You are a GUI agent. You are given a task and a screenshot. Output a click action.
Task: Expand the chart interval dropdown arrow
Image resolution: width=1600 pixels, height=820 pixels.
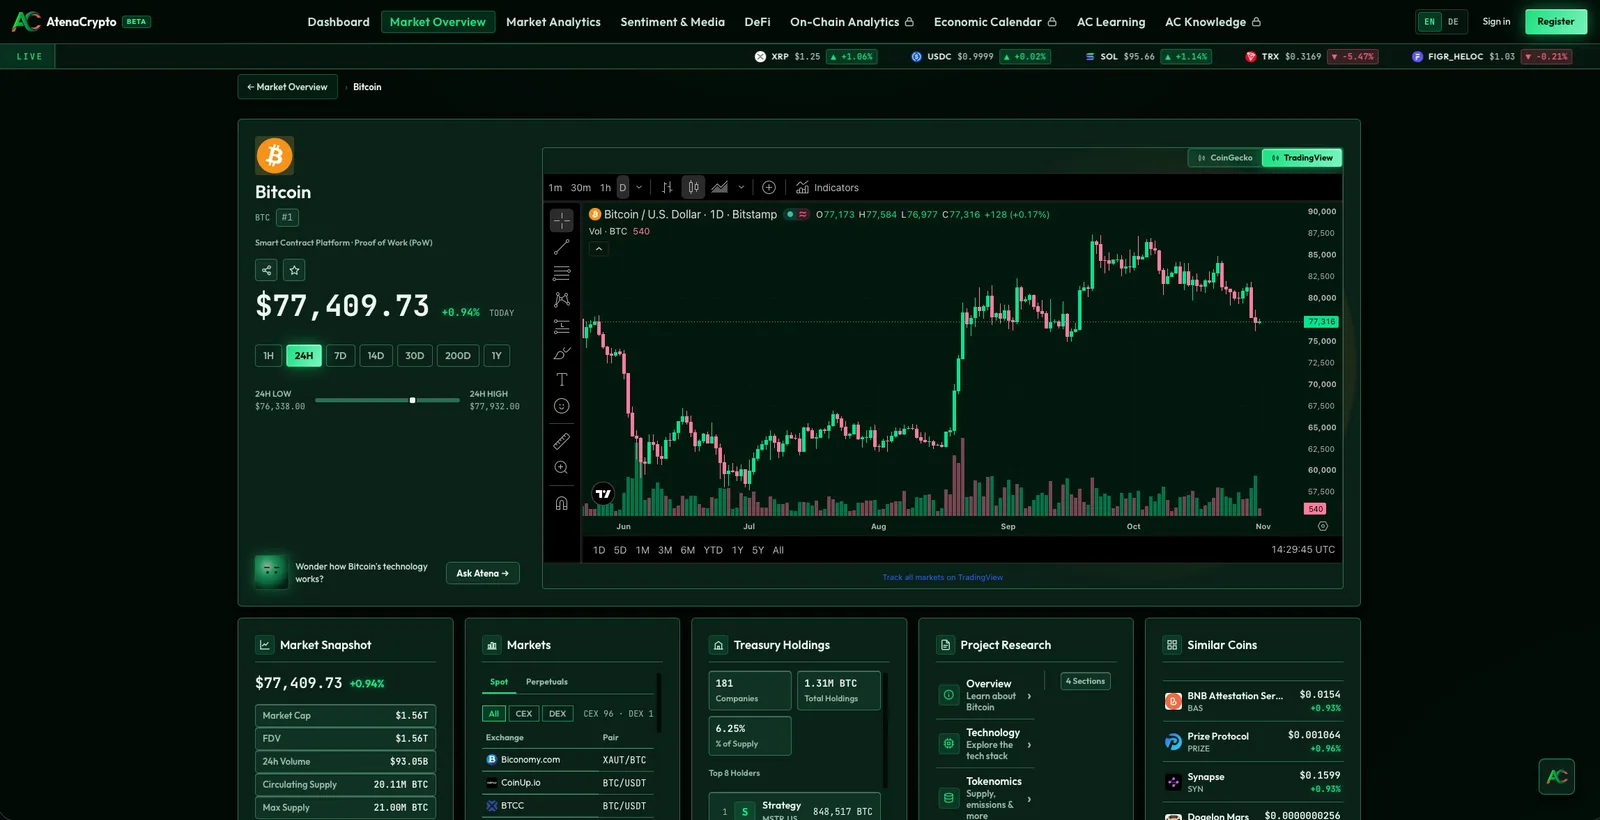click(x=639, y=187)
